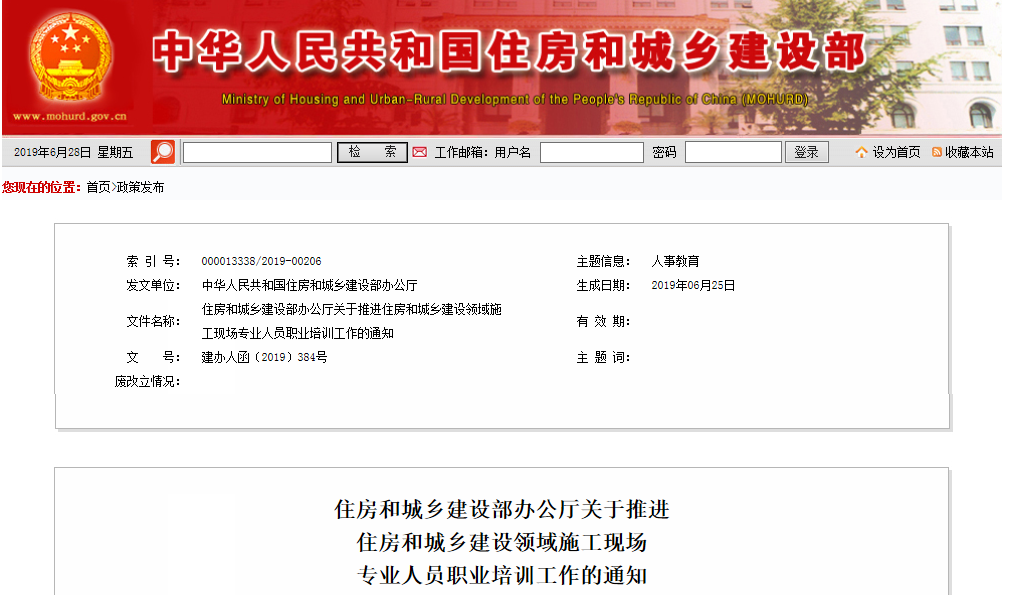
Task: Click the house icon for 设为首页
Action: click(x=861, y=152)
